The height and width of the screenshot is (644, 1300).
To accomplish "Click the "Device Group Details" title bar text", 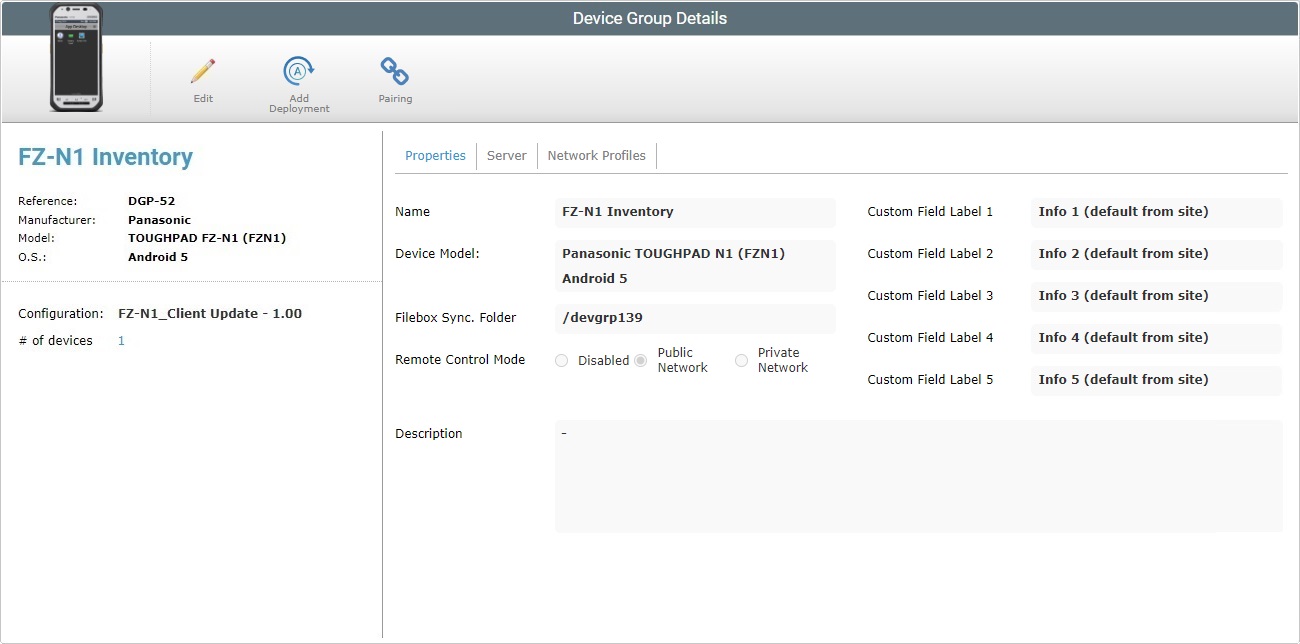I will click(650, 18).
